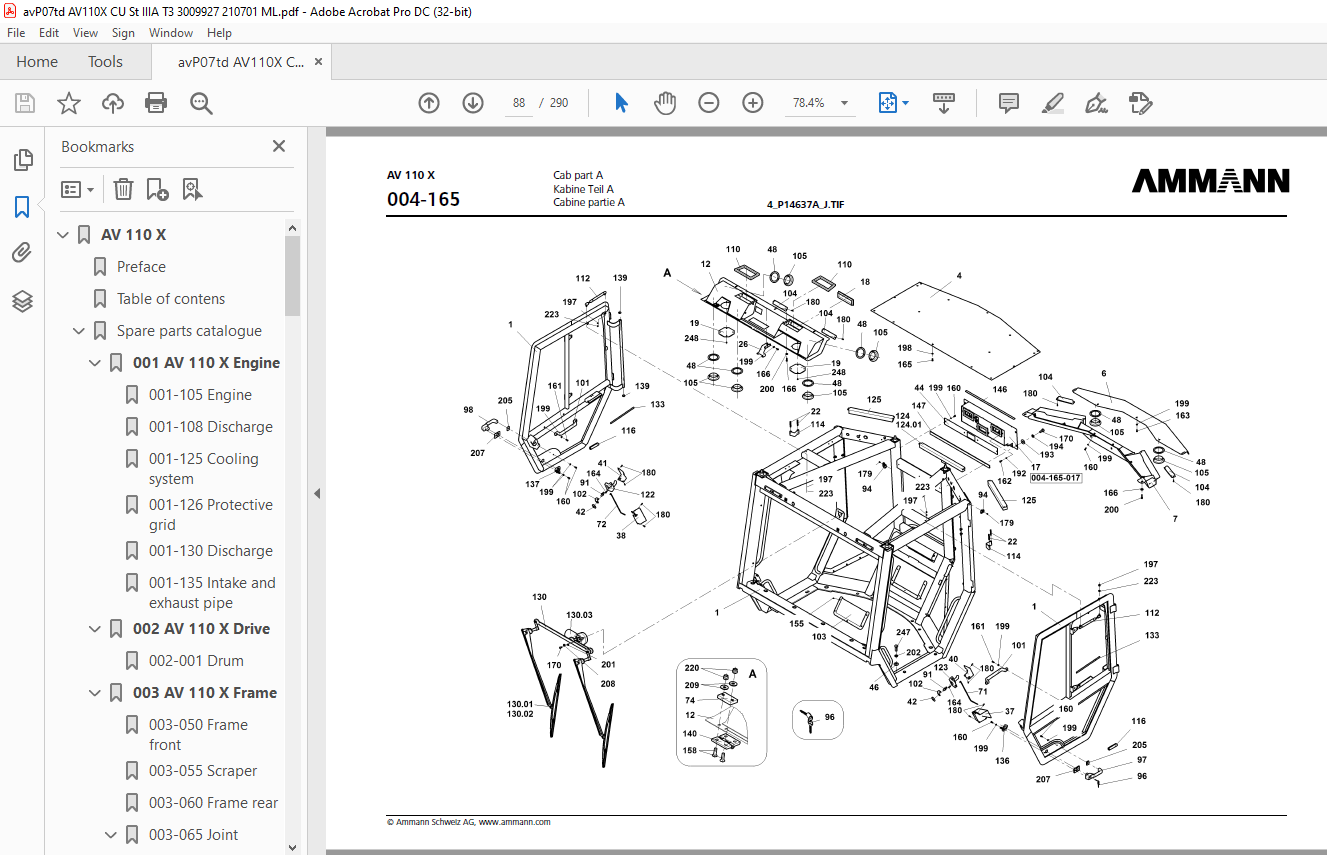Viewport: 1327px width, 855px height.
Task: Jump to 003-060 Frame rear bookmark
Action: 214,803
